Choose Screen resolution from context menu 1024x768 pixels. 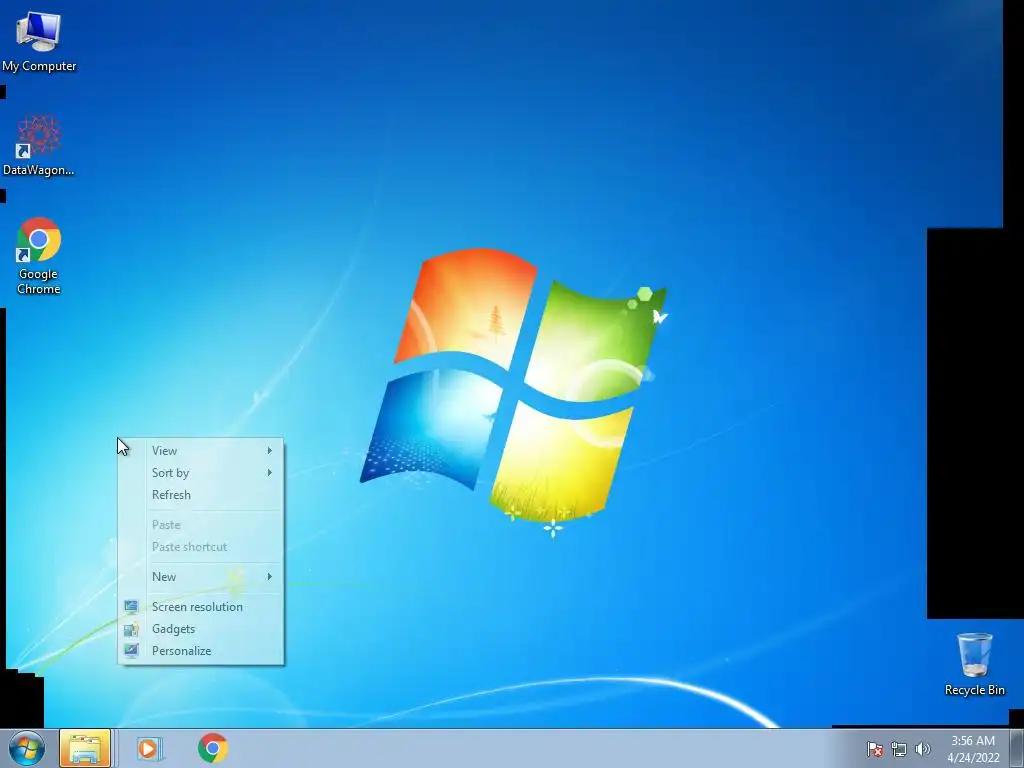[x=201, y=607]
